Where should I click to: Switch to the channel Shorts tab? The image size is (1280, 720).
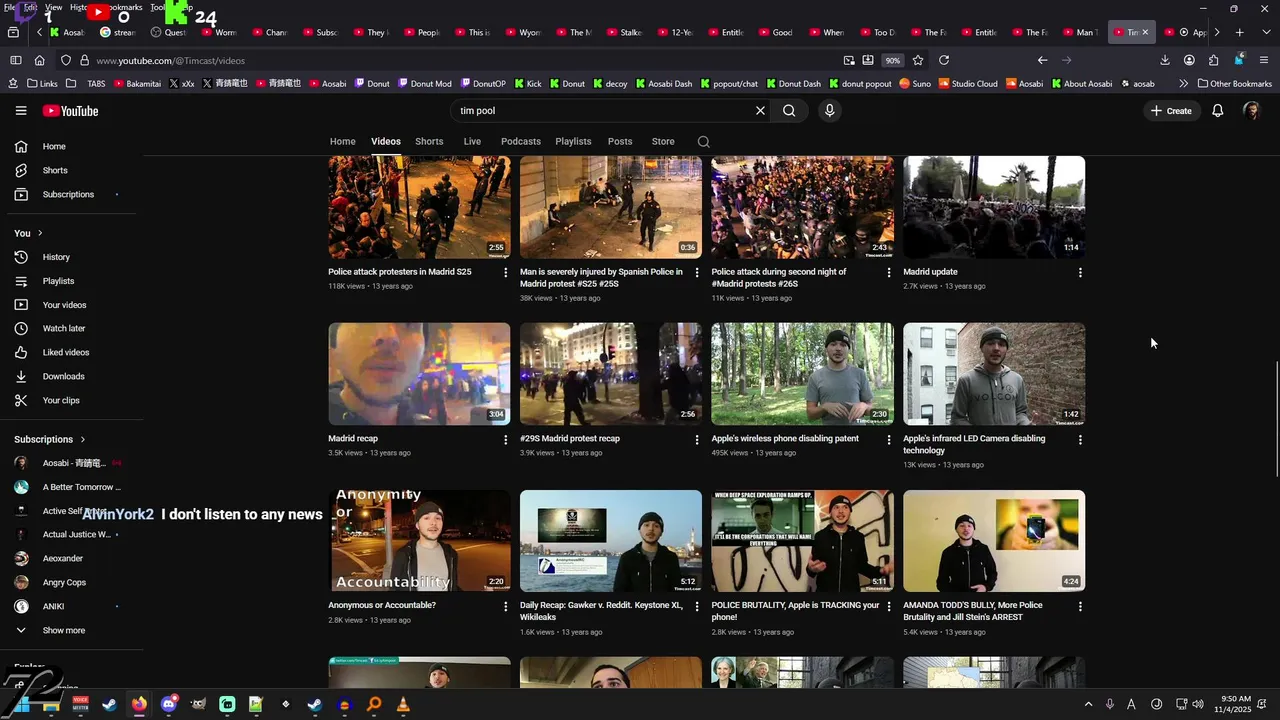pyautogui.click(x=429, y=142)
